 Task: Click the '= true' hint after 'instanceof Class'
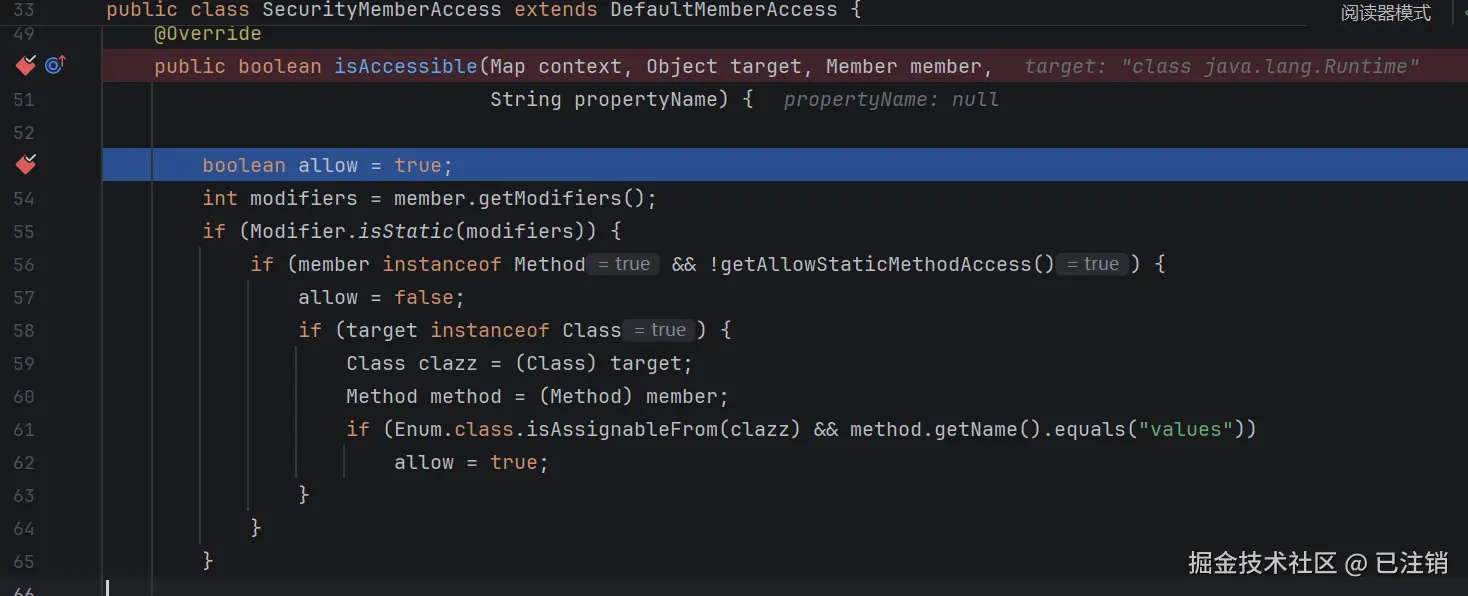point(660,330)
